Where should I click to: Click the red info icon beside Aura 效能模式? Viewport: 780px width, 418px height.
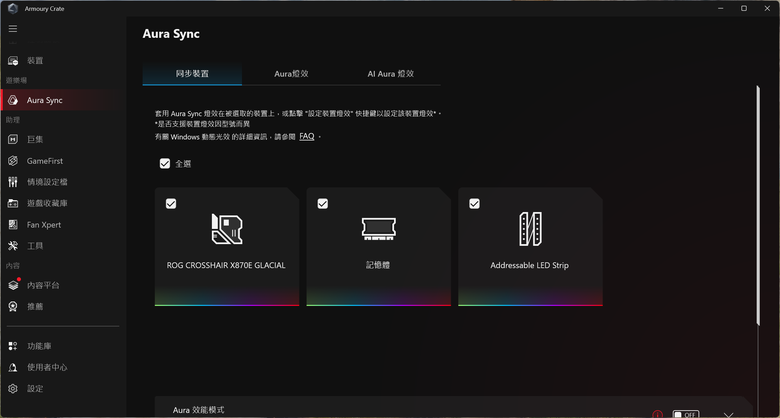(658, 414)
